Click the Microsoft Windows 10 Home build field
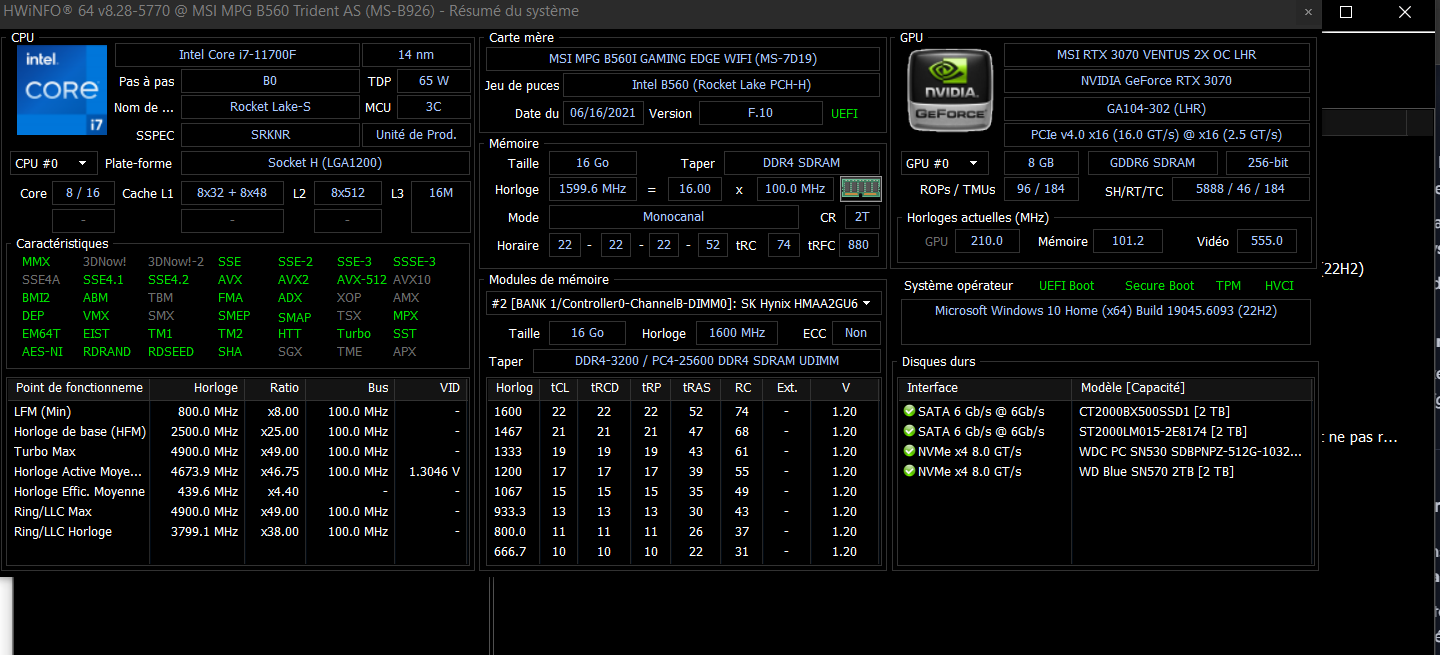This screenshot has width=1440, height=655. 1106,321
